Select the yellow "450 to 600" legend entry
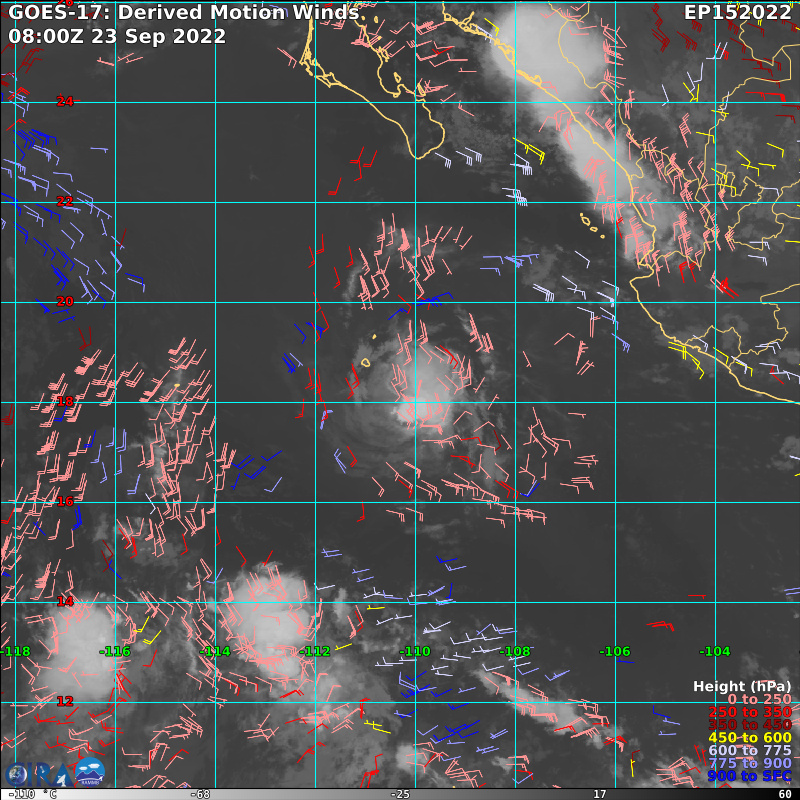The height and width of the screenshot is (800, 800). [750, 737]
